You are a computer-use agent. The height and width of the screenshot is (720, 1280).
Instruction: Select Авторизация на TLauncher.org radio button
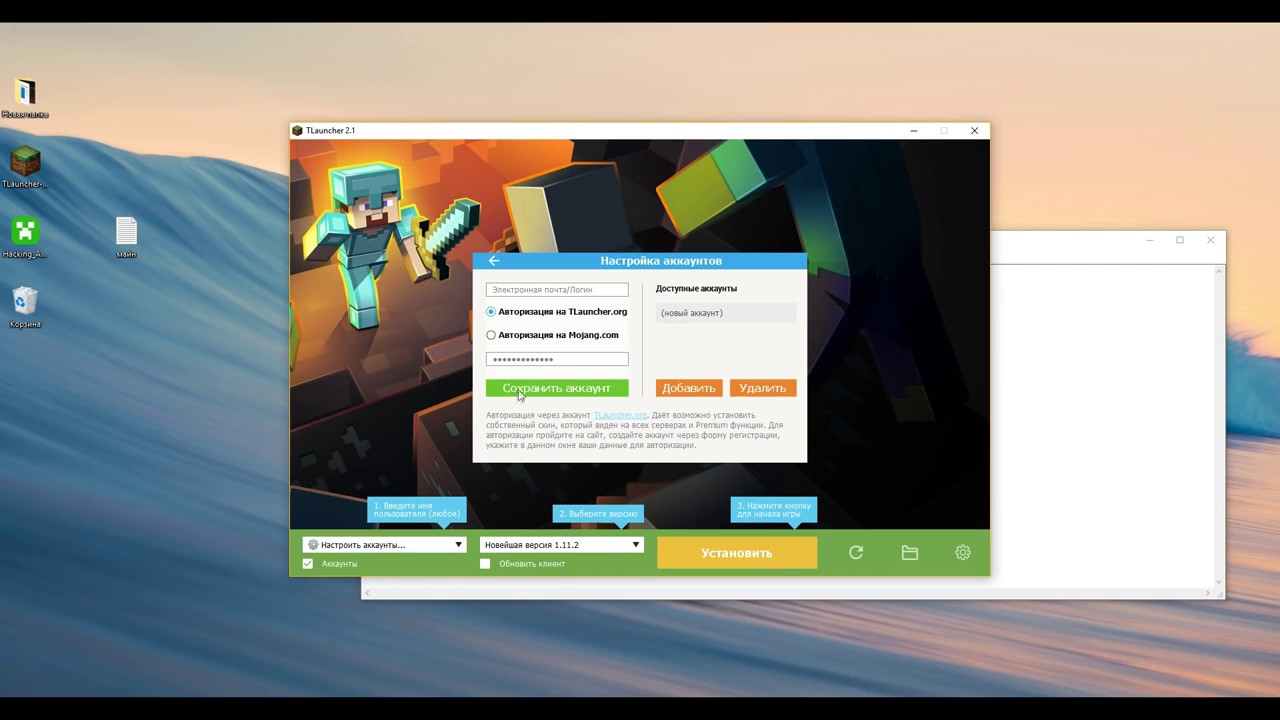[491, 312]
